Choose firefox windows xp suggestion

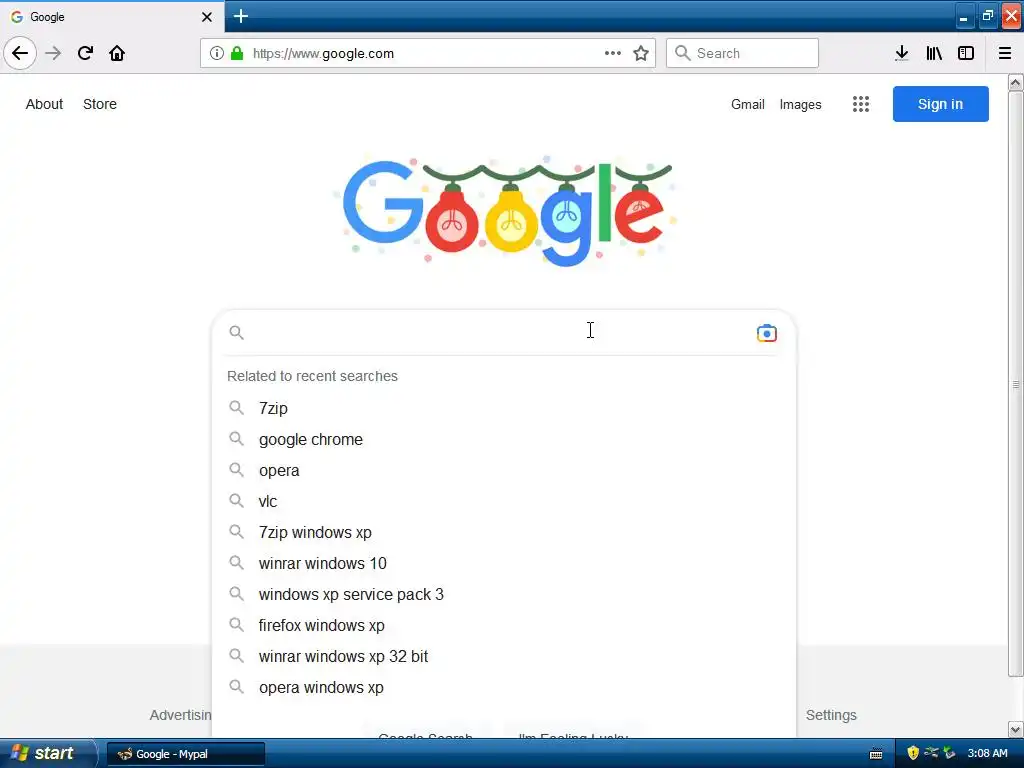tap(503, 625)
